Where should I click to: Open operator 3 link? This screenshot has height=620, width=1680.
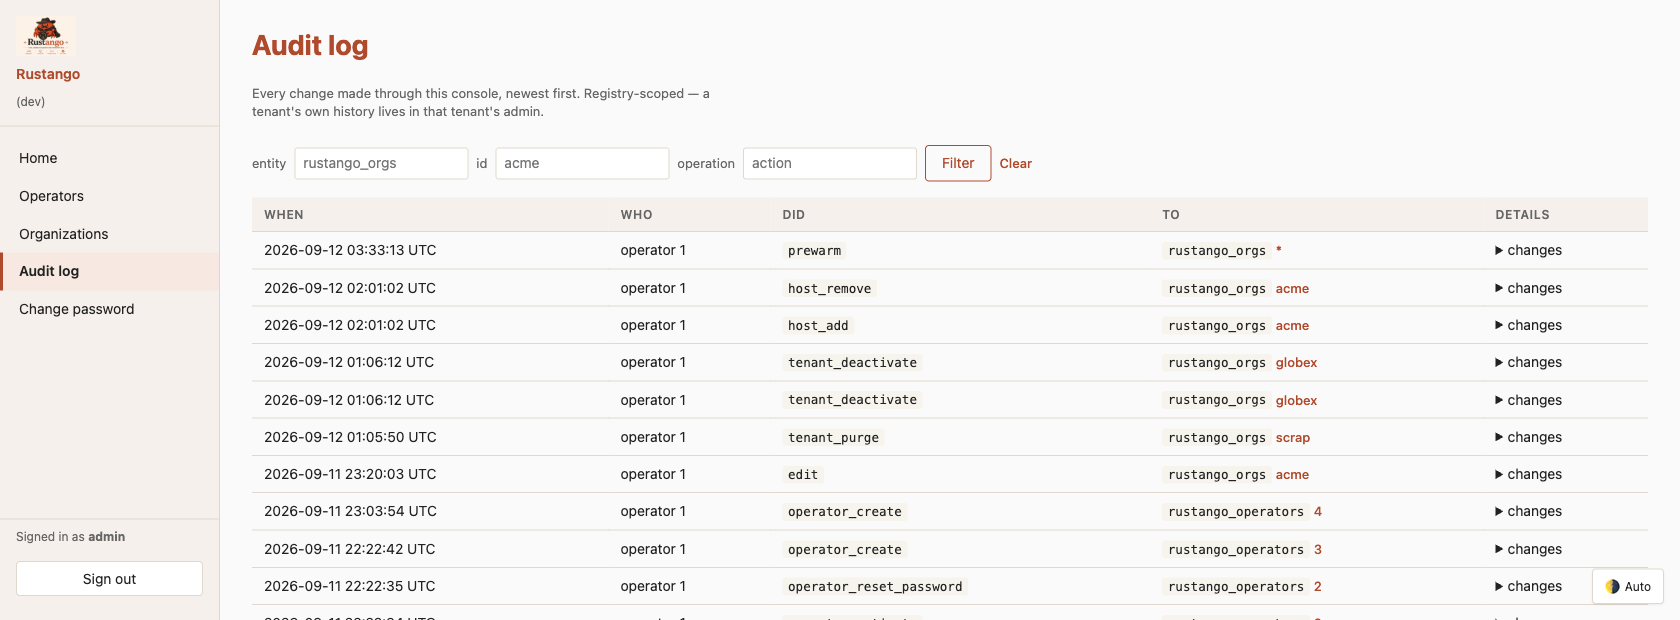(1317, 549)
